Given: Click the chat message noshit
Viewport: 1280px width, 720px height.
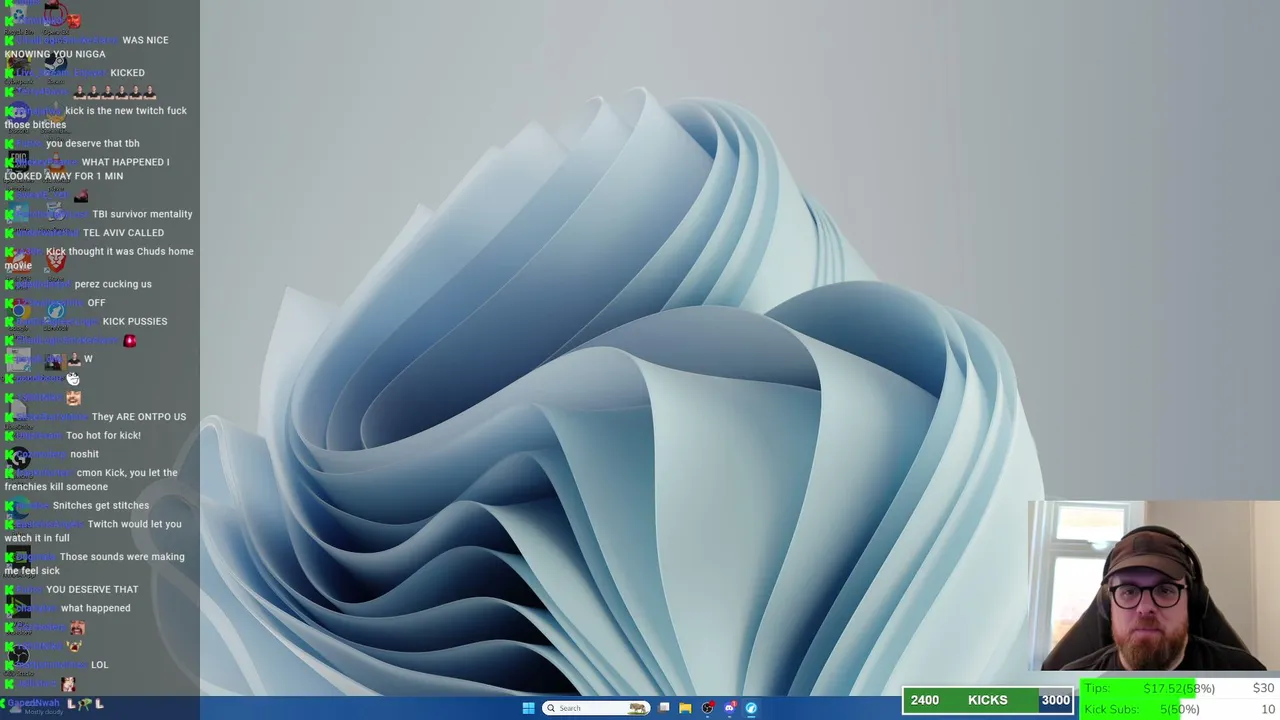Looking at the screenshot, I should pos(84,454).
